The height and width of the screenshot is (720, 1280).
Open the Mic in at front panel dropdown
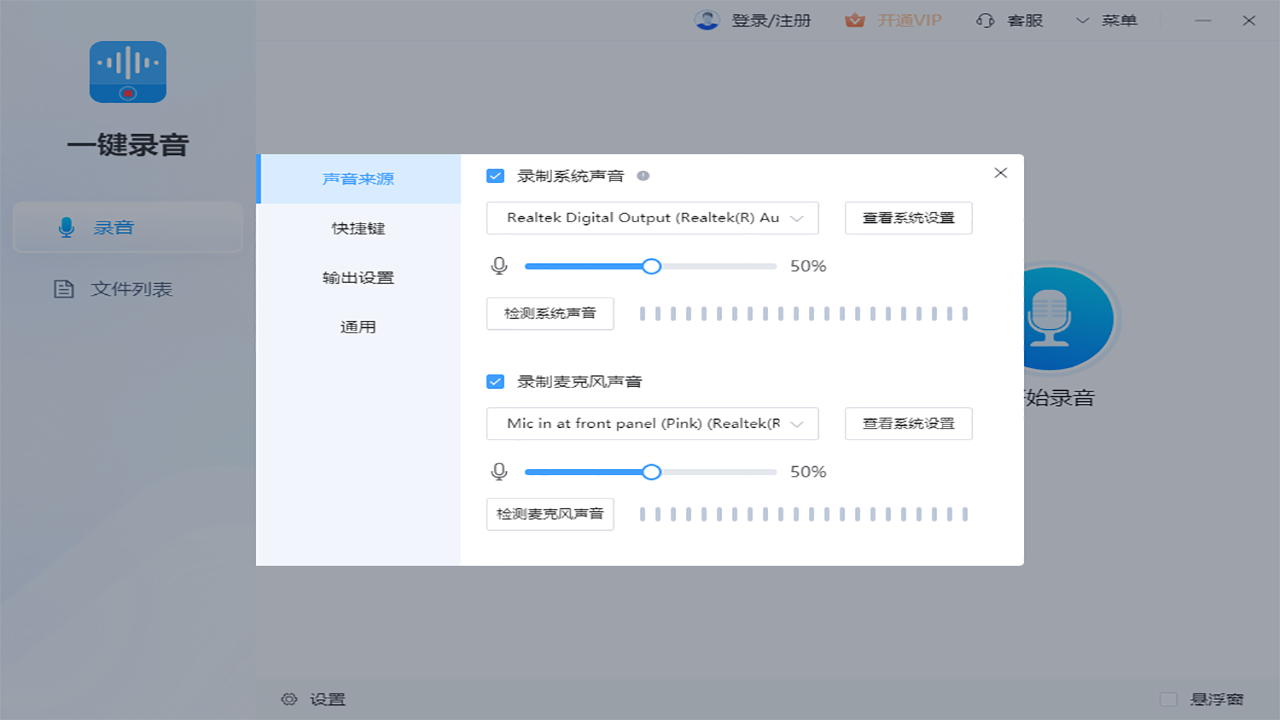652,423
